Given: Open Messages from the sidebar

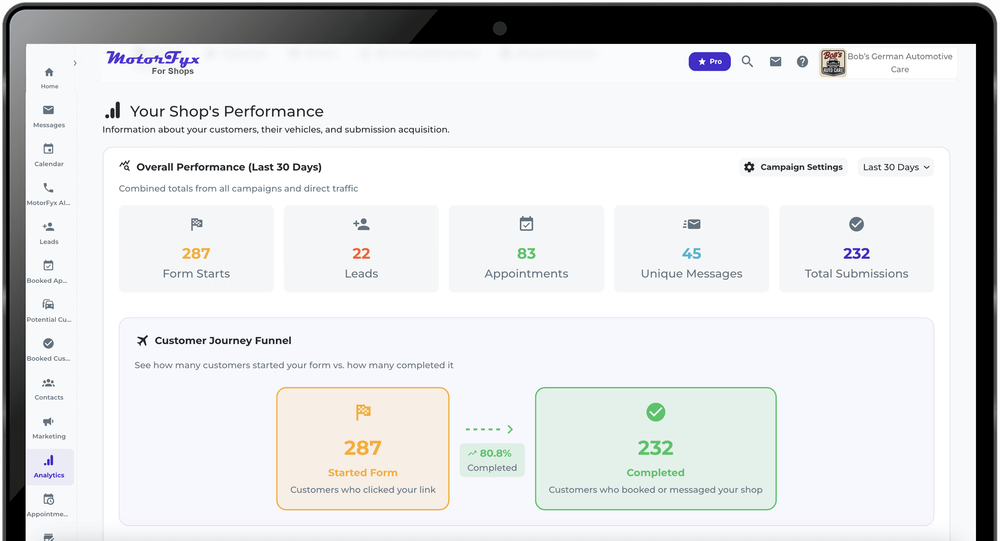Looking at the screenshot, I should pos(49,116).
